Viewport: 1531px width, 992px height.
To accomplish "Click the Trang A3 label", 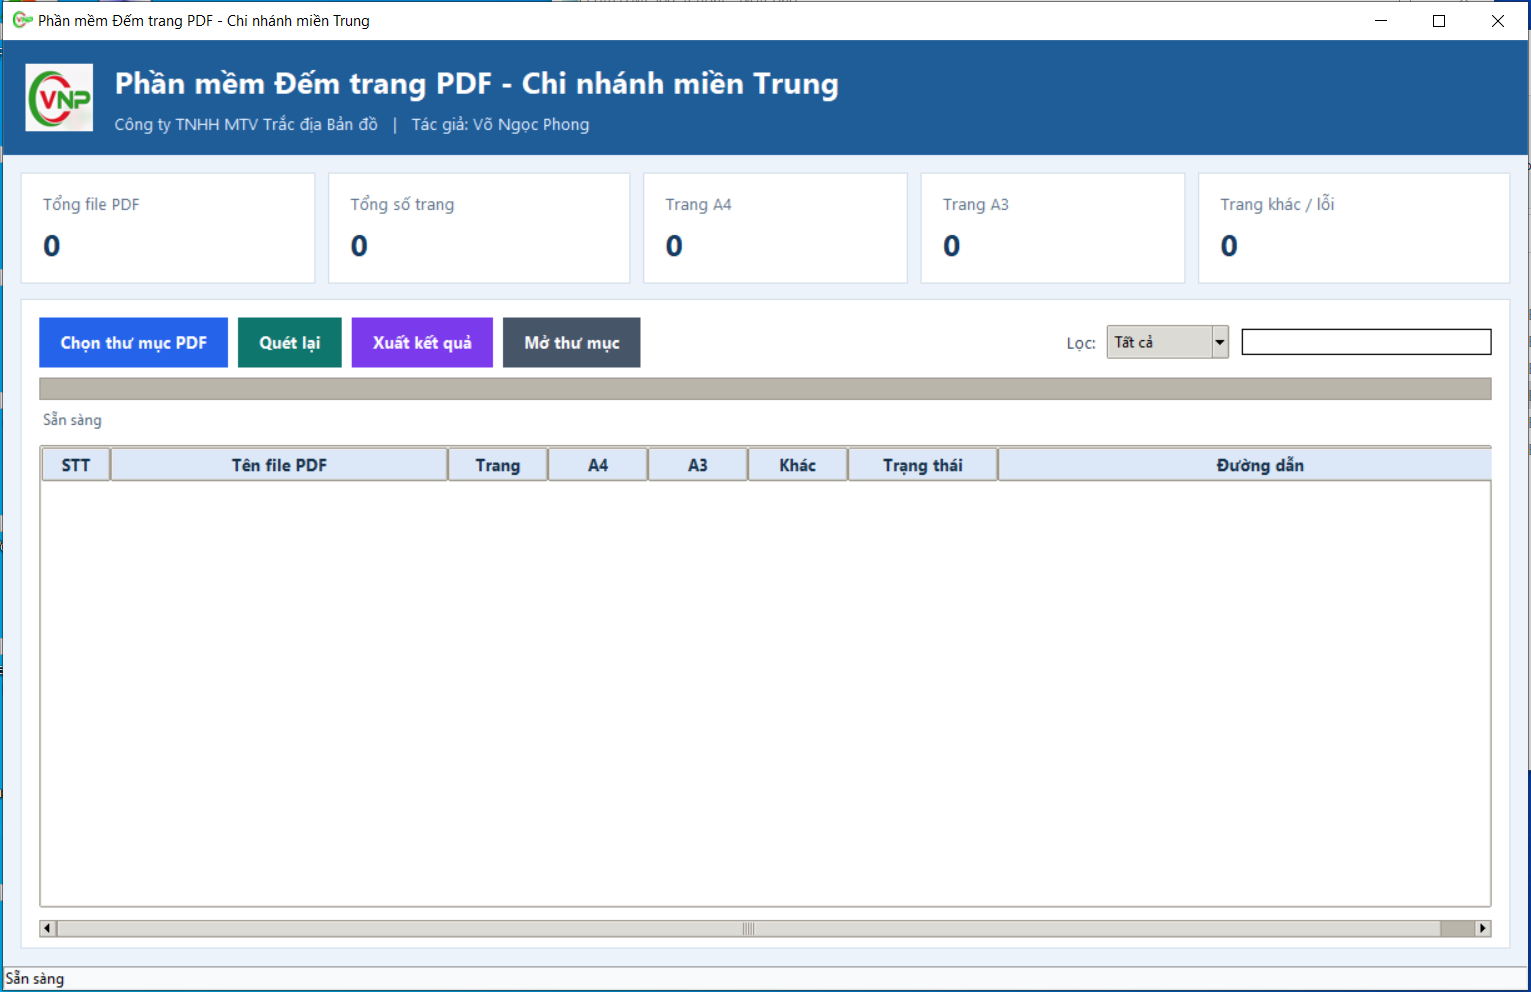I will click(x=976, y=204).
